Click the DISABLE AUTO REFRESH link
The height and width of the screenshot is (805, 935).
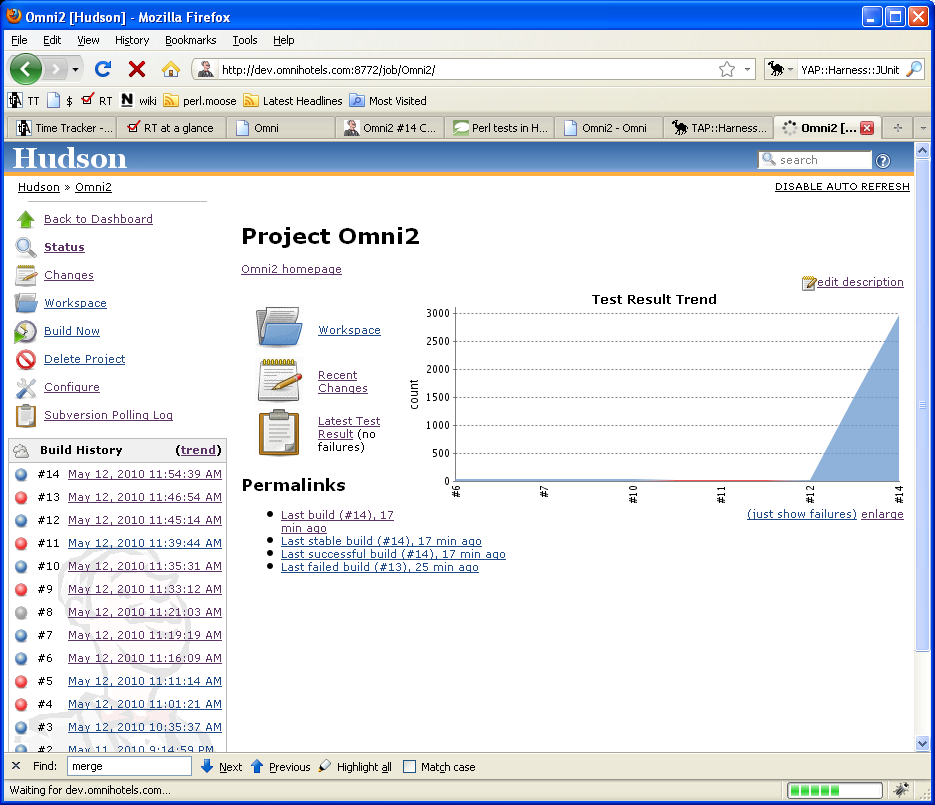pos(842,187)
